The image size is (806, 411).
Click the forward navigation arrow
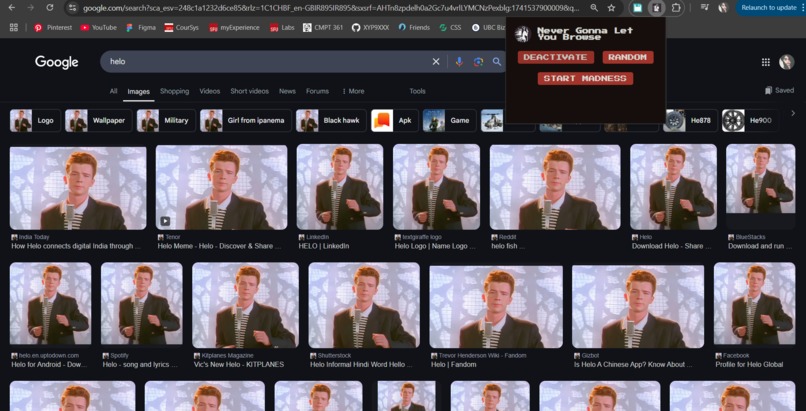point(30,8)
